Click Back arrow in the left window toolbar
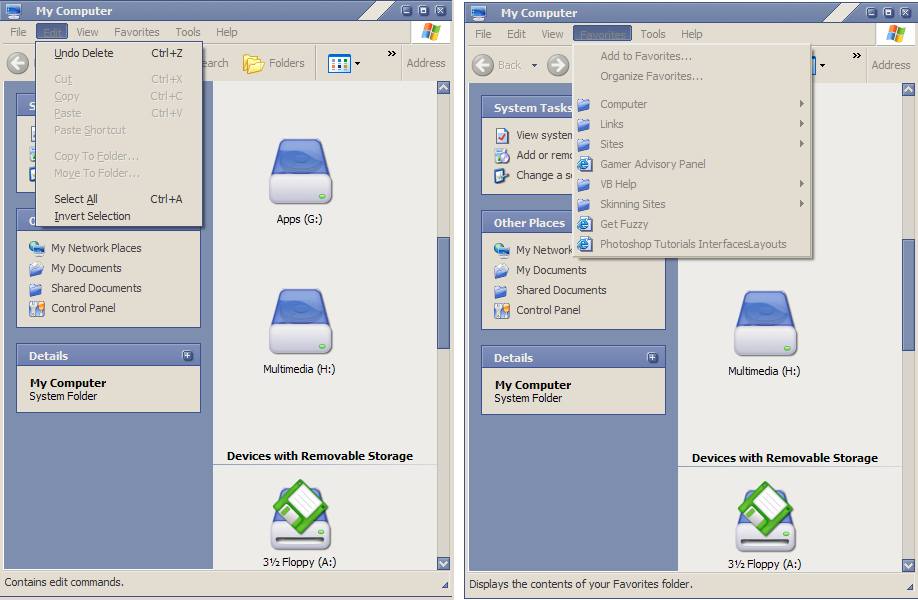 (18, 63)
